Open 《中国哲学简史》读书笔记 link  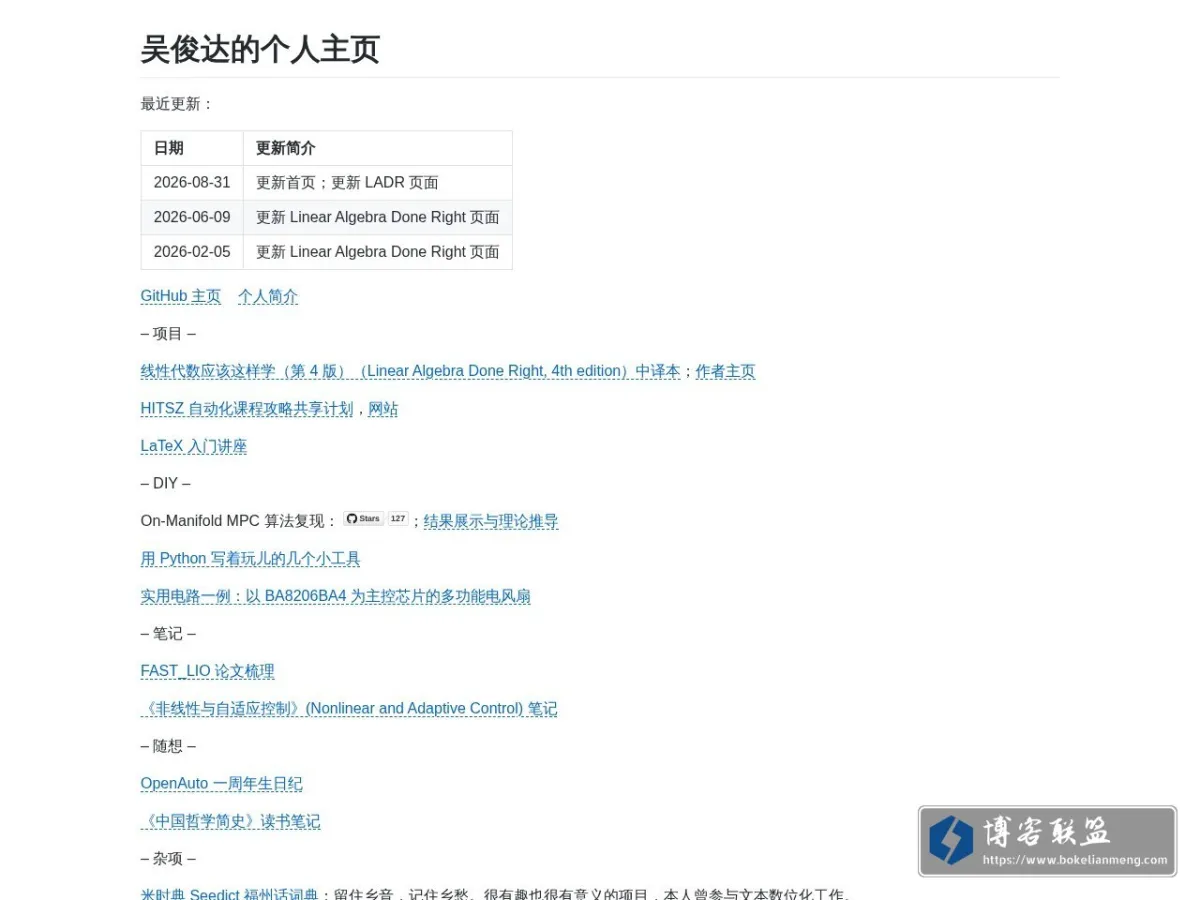(230, 821)
